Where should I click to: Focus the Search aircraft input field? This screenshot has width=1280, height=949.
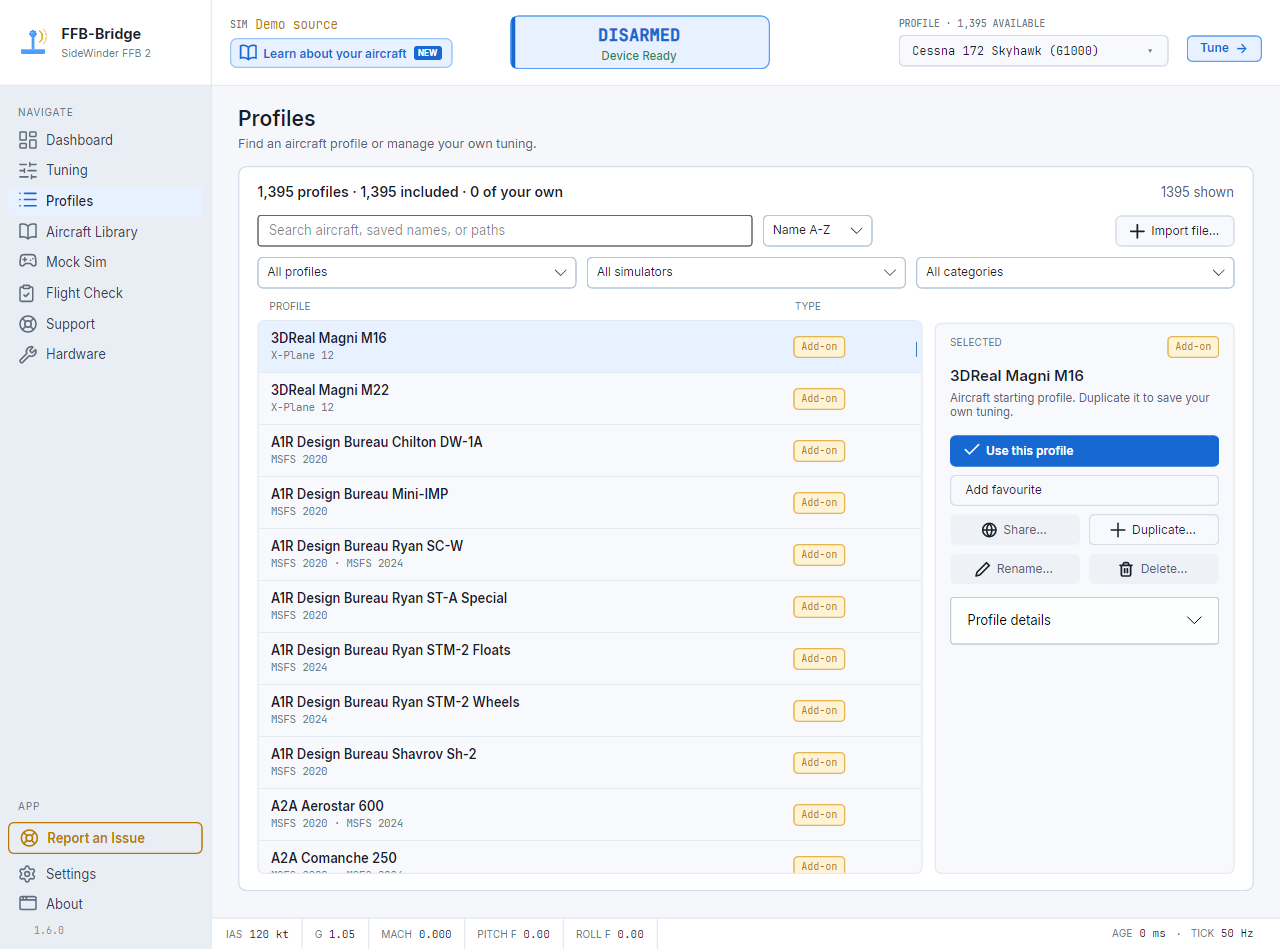click(x=505, y=230)
